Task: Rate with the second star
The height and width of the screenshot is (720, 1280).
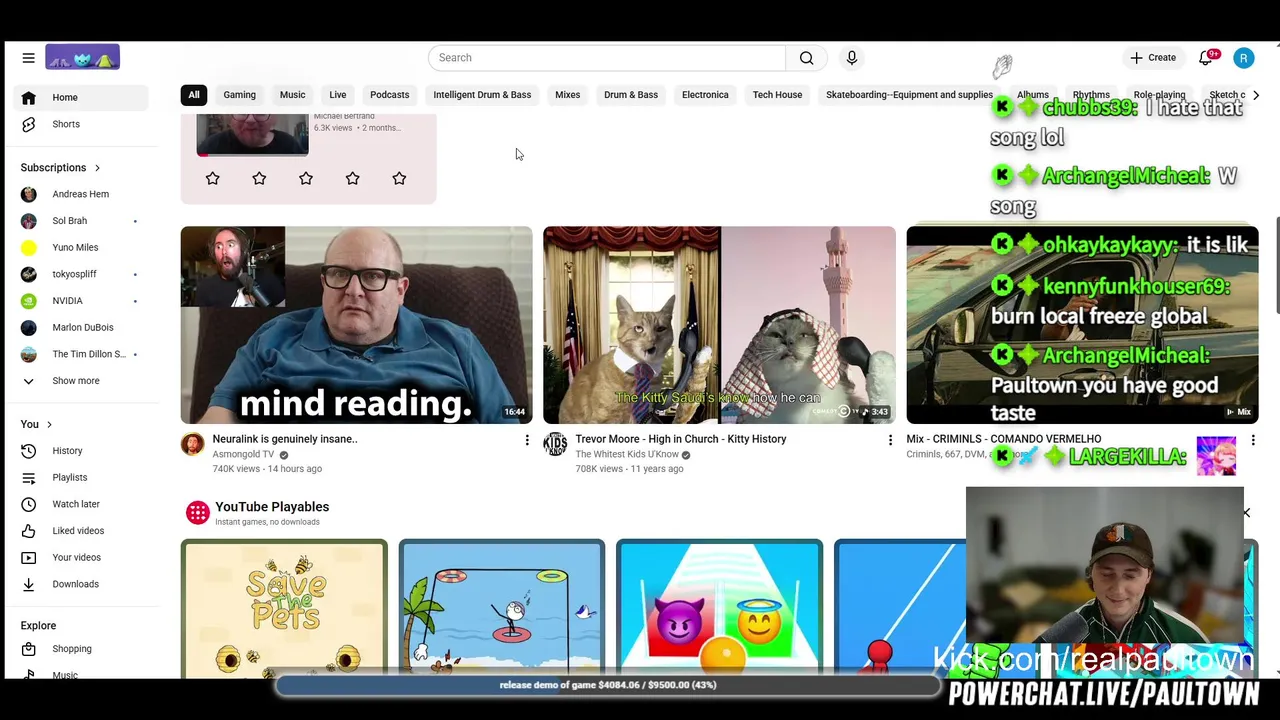Action: [x=259, y=178]
